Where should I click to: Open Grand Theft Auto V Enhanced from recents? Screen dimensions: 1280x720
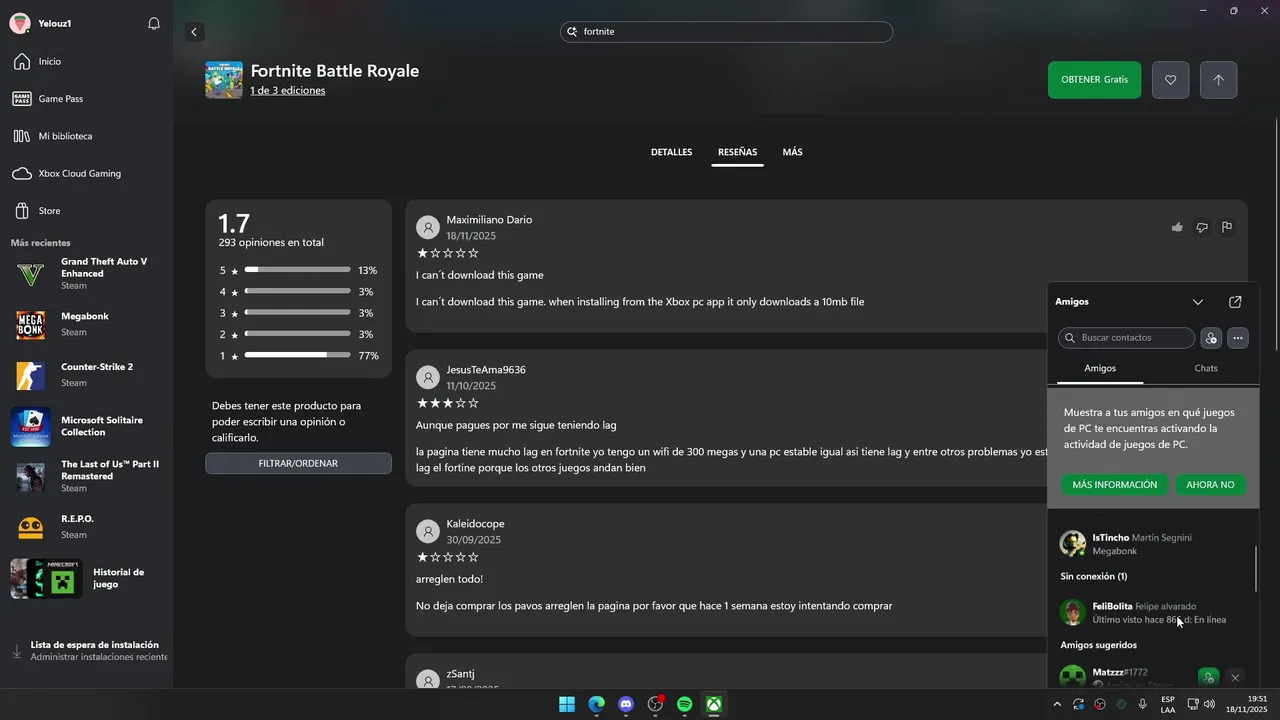pyautogui.click(x=86, y=273)
